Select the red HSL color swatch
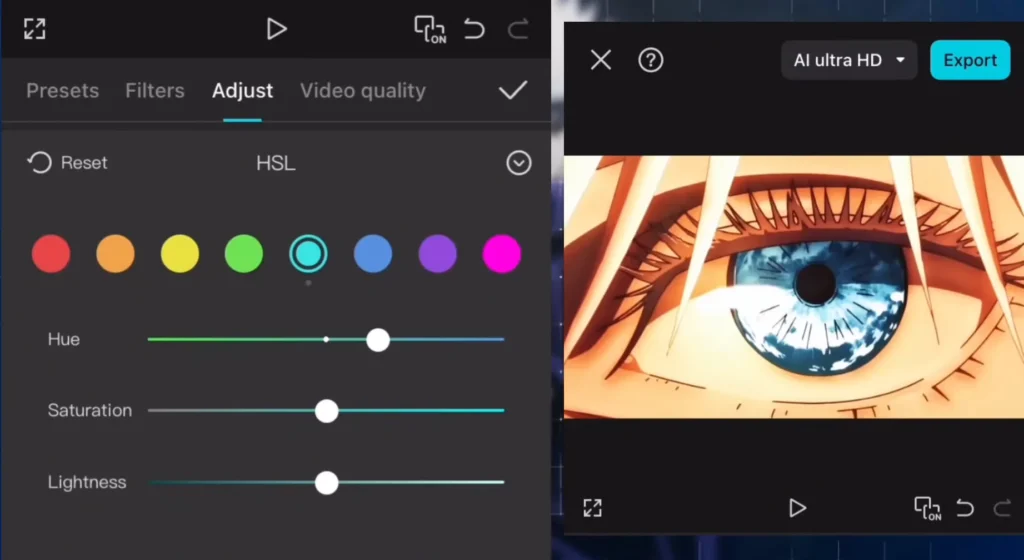The image size is (1024, 560). [x=51, y=253]
